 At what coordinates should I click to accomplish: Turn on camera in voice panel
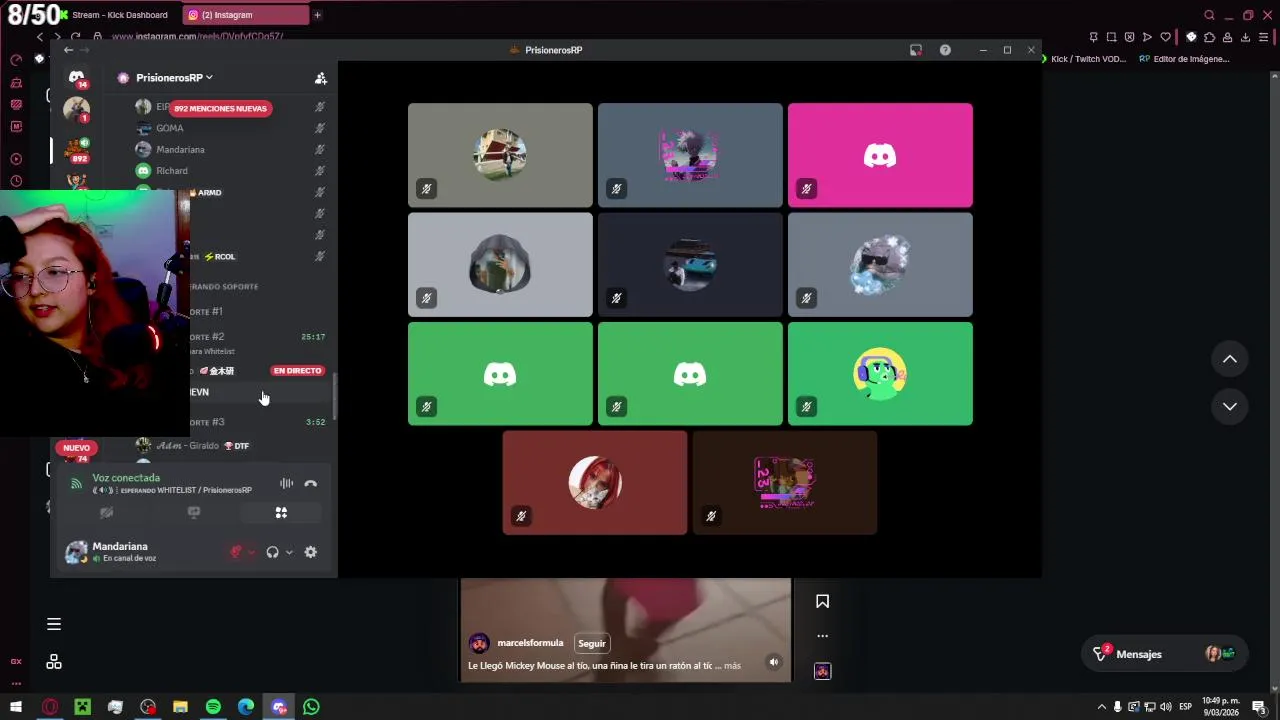[106, 513]
